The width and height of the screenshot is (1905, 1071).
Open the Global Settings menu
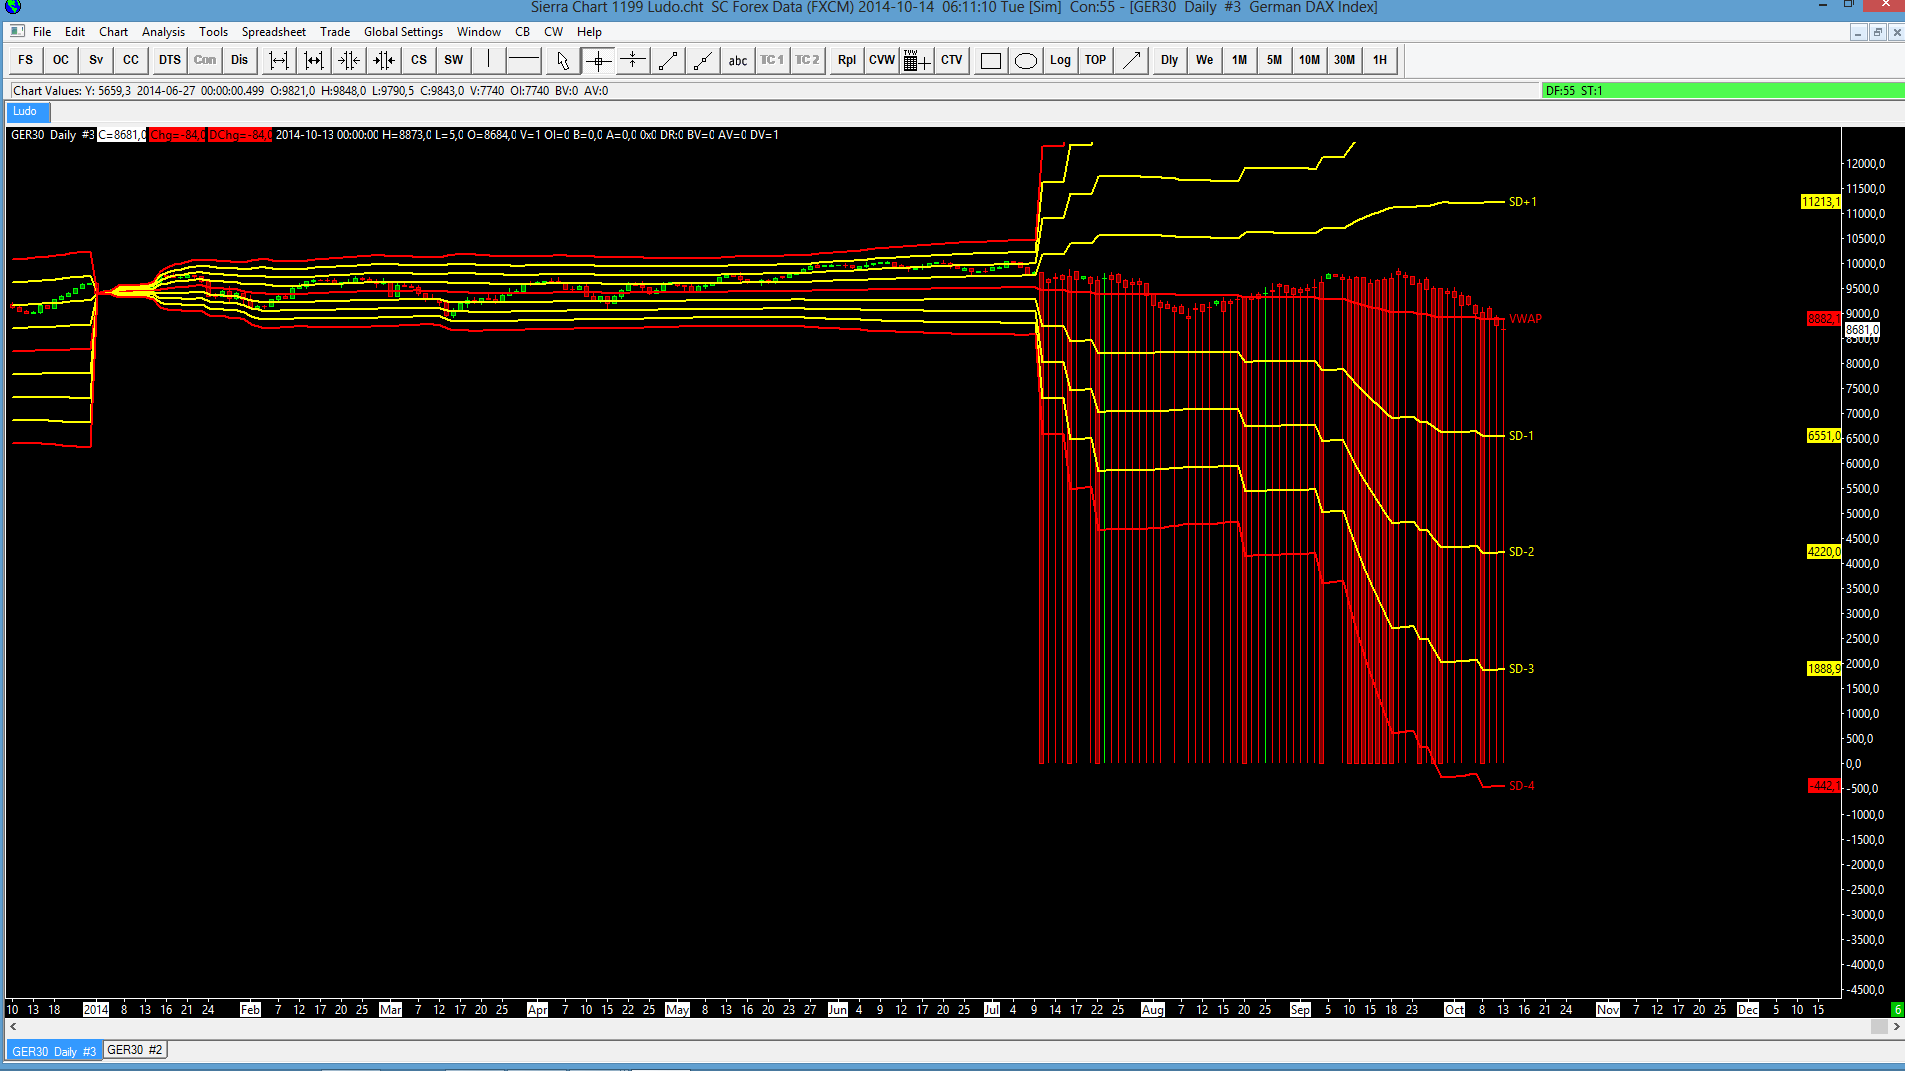(x=403, y=32)
